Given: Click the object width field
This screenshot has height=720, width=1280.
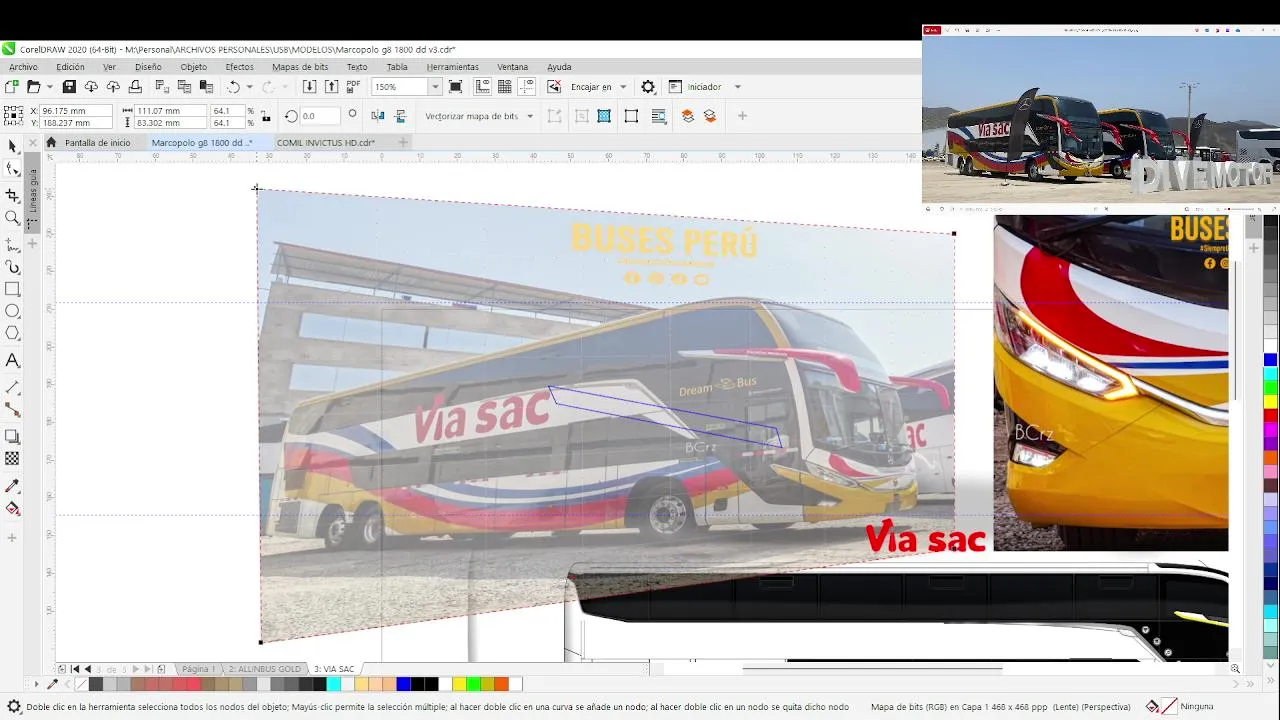Looking at the screenshot, I should click(x=170, y=110).
